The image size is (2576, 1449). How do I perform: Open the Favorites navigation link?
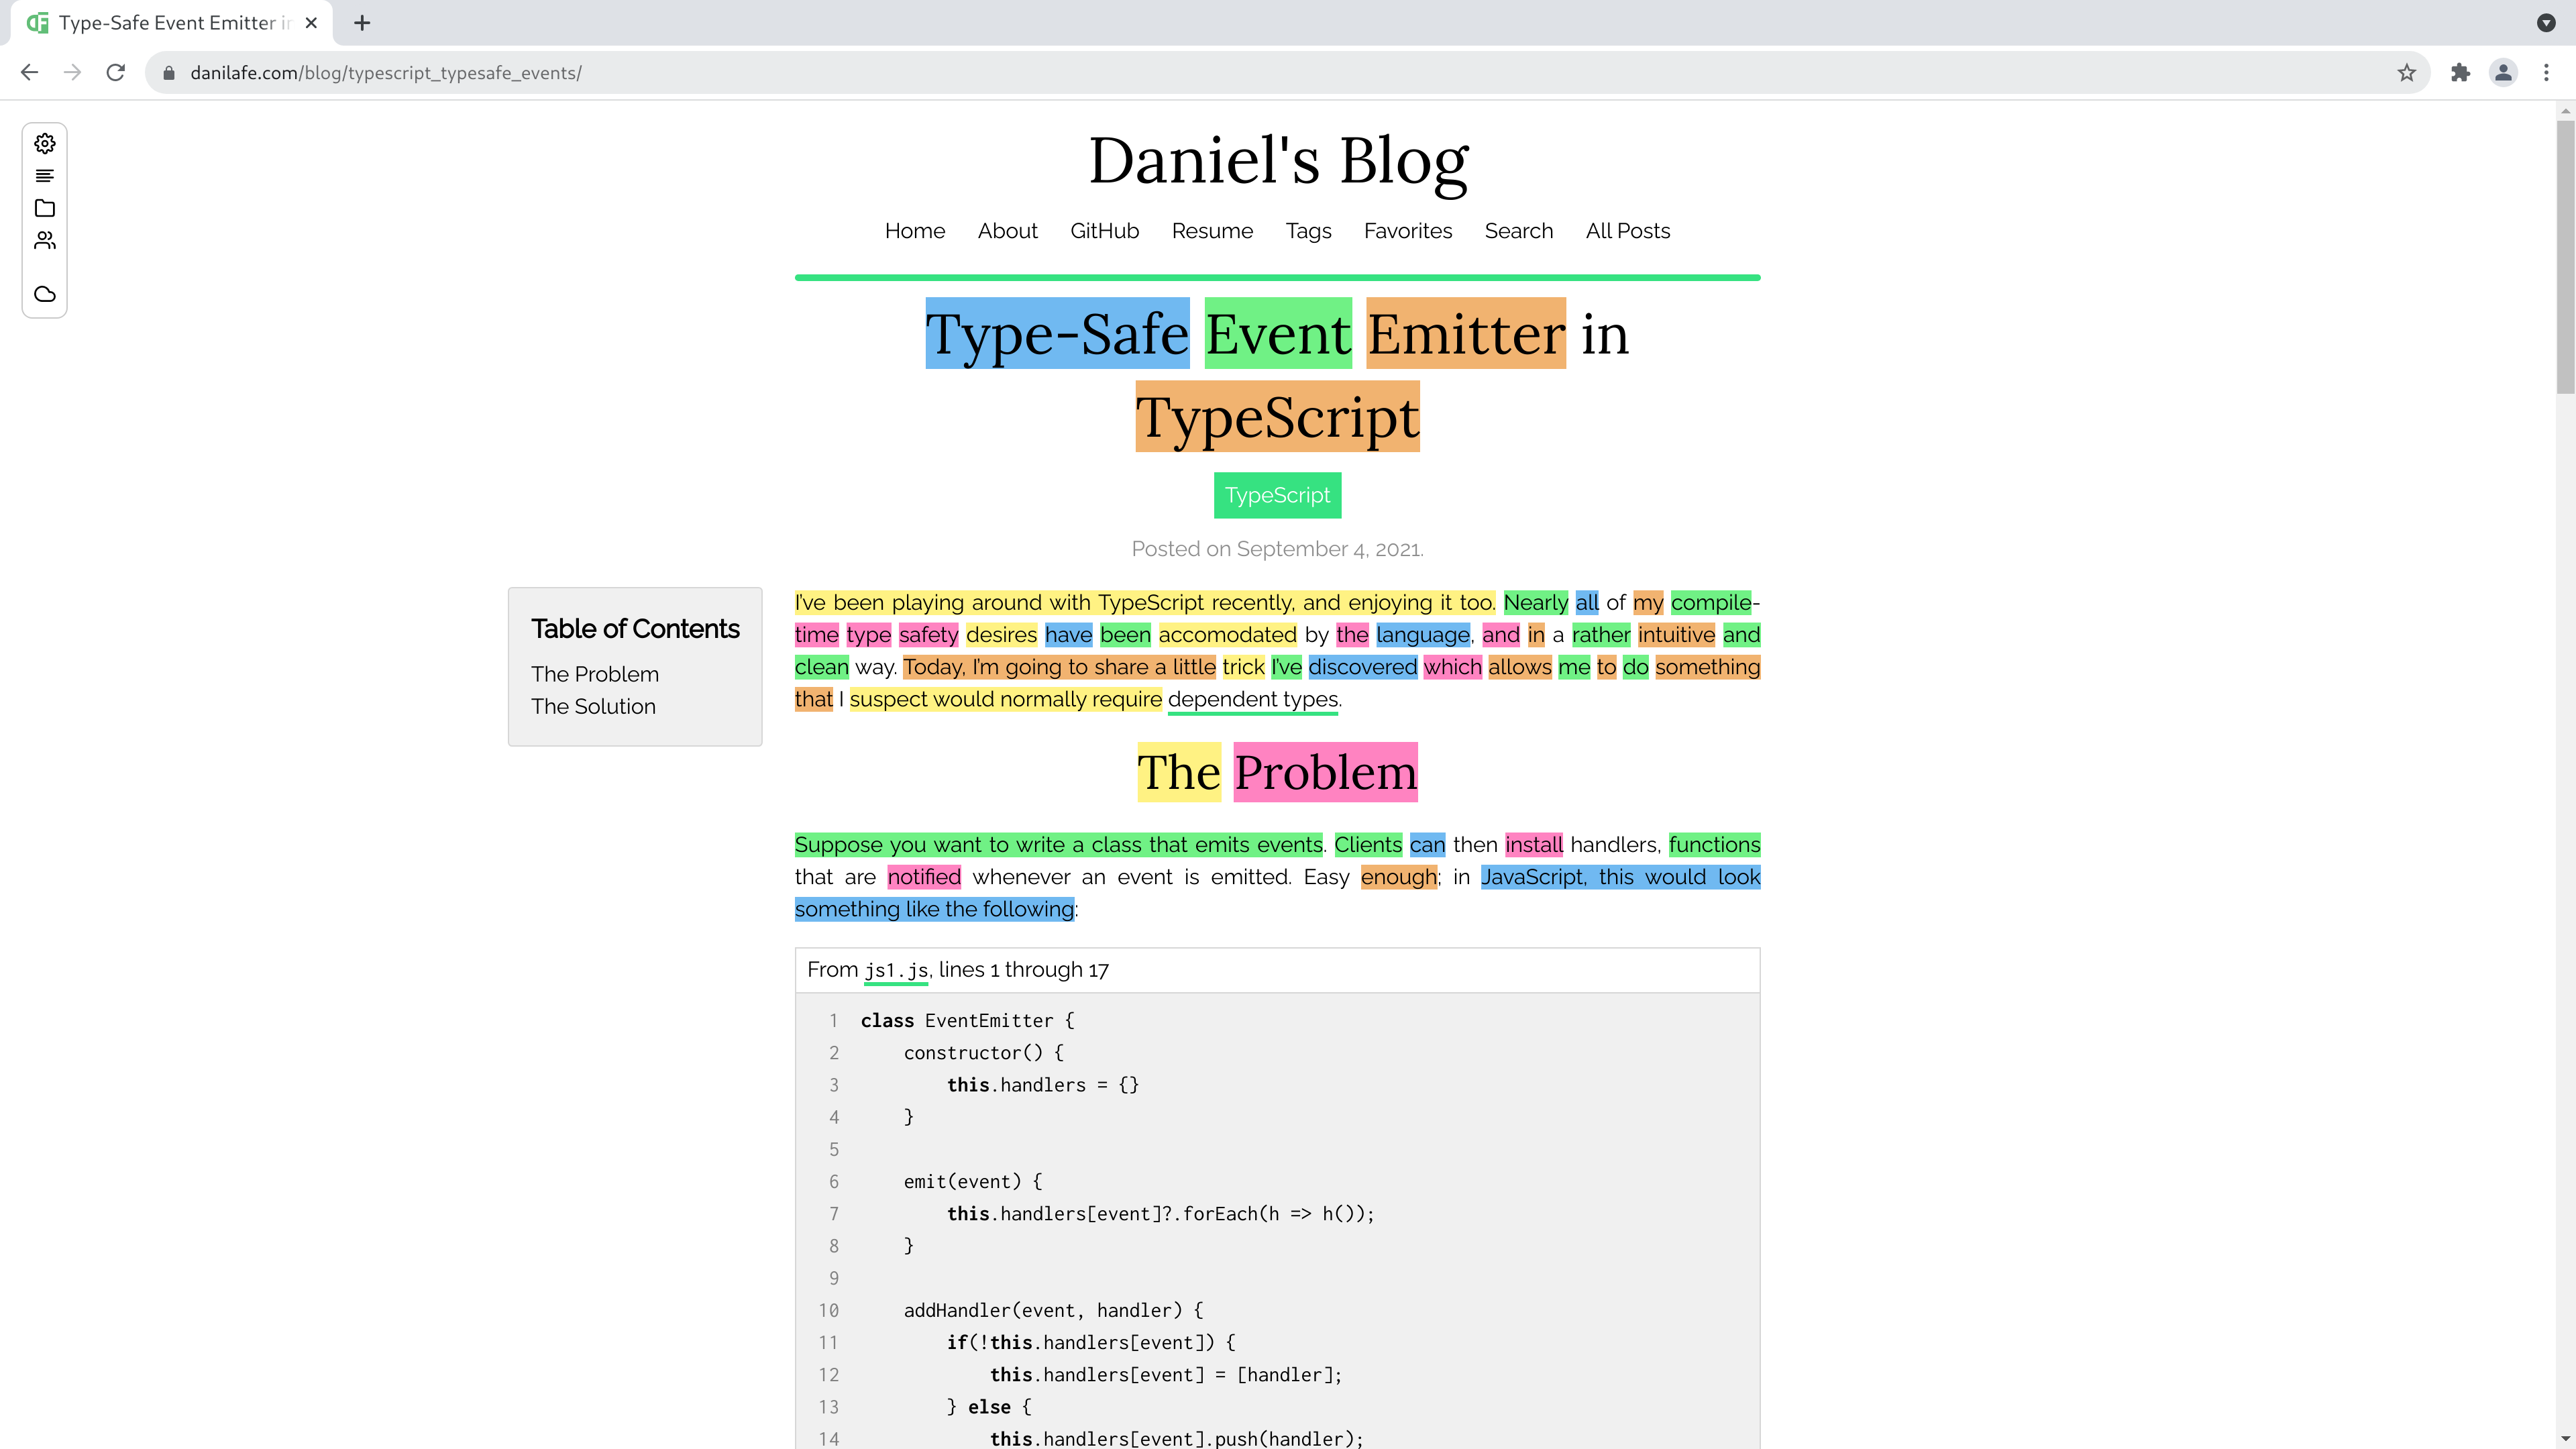click(x=1407, y=231)
